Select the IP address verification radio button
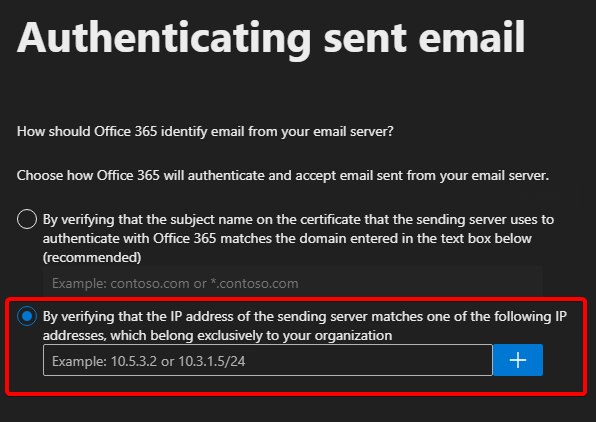Image resolution: width=596 pixels, height=422 pixels. coord(27,316)
